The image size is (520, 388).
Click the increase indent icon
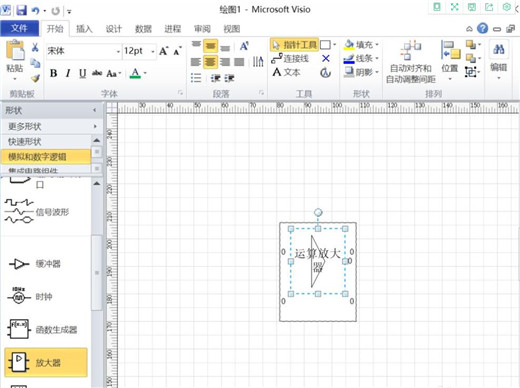[x=229, y=78]
